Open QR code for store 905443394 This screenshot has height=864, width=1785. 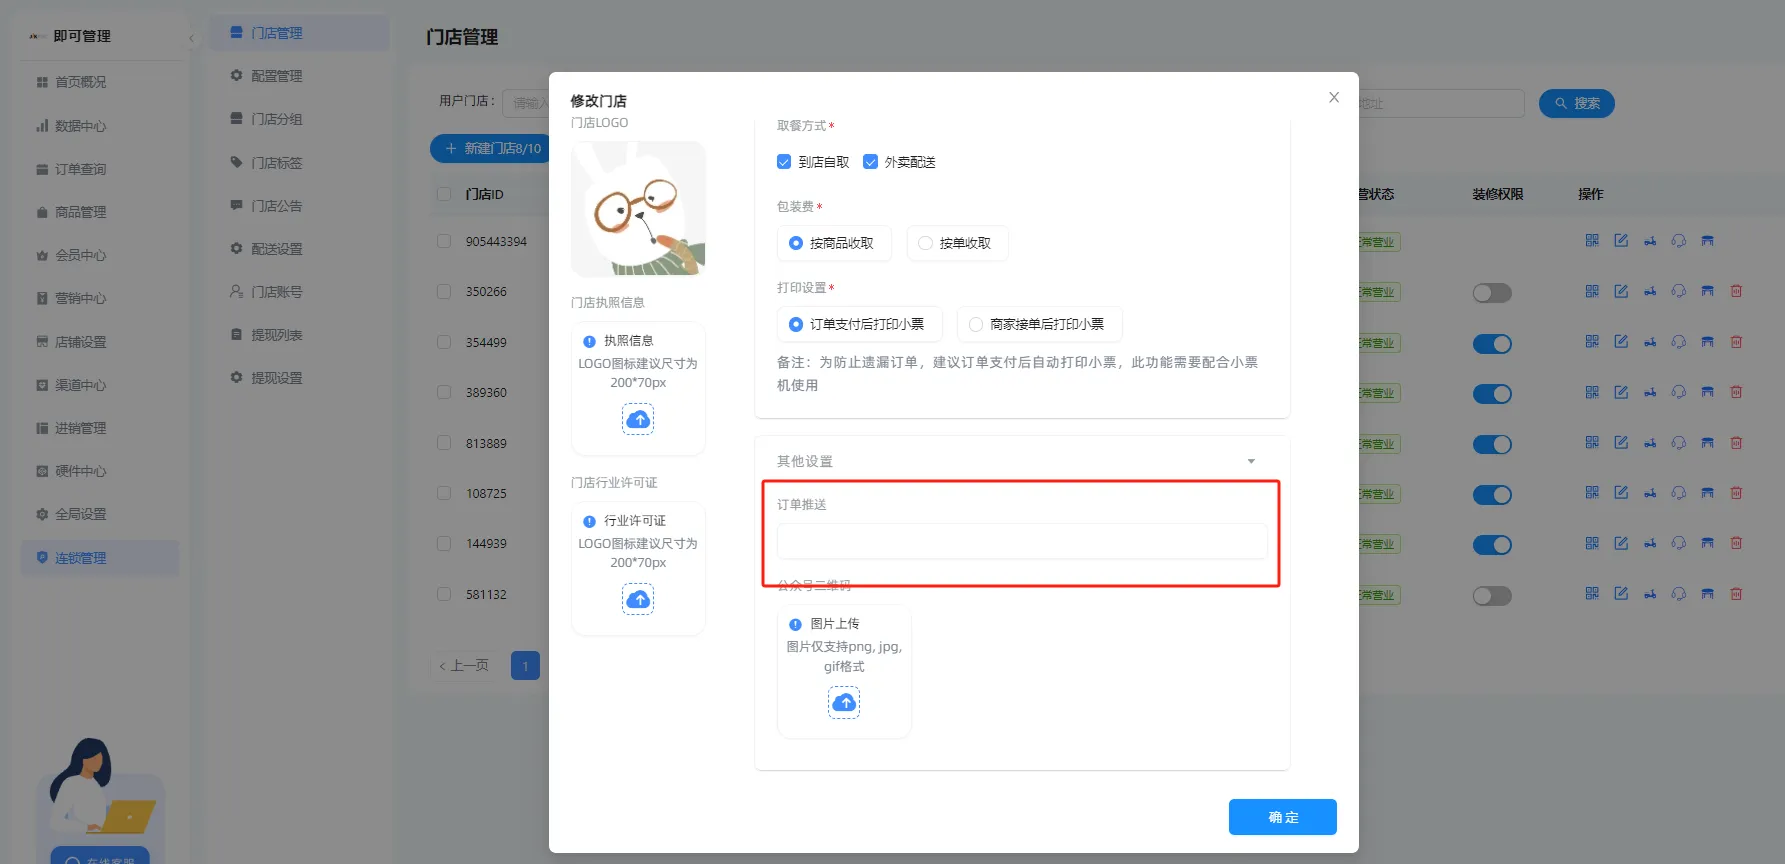click(x=1592, y=241)
